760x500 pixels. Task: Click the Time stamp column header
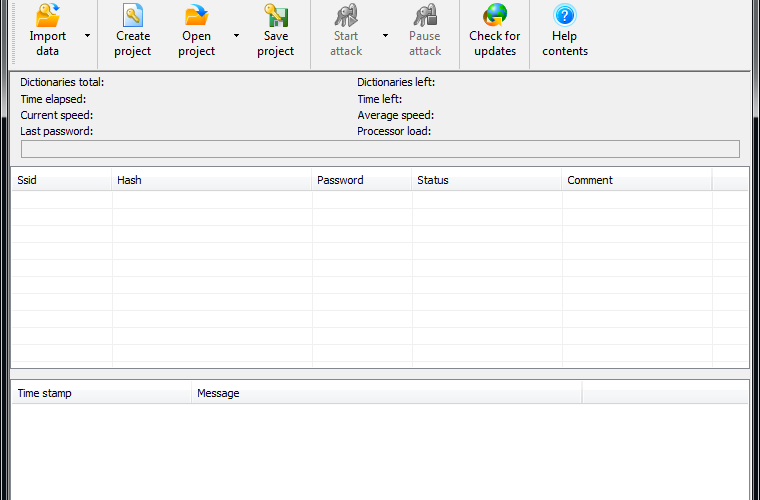[101, 393]
